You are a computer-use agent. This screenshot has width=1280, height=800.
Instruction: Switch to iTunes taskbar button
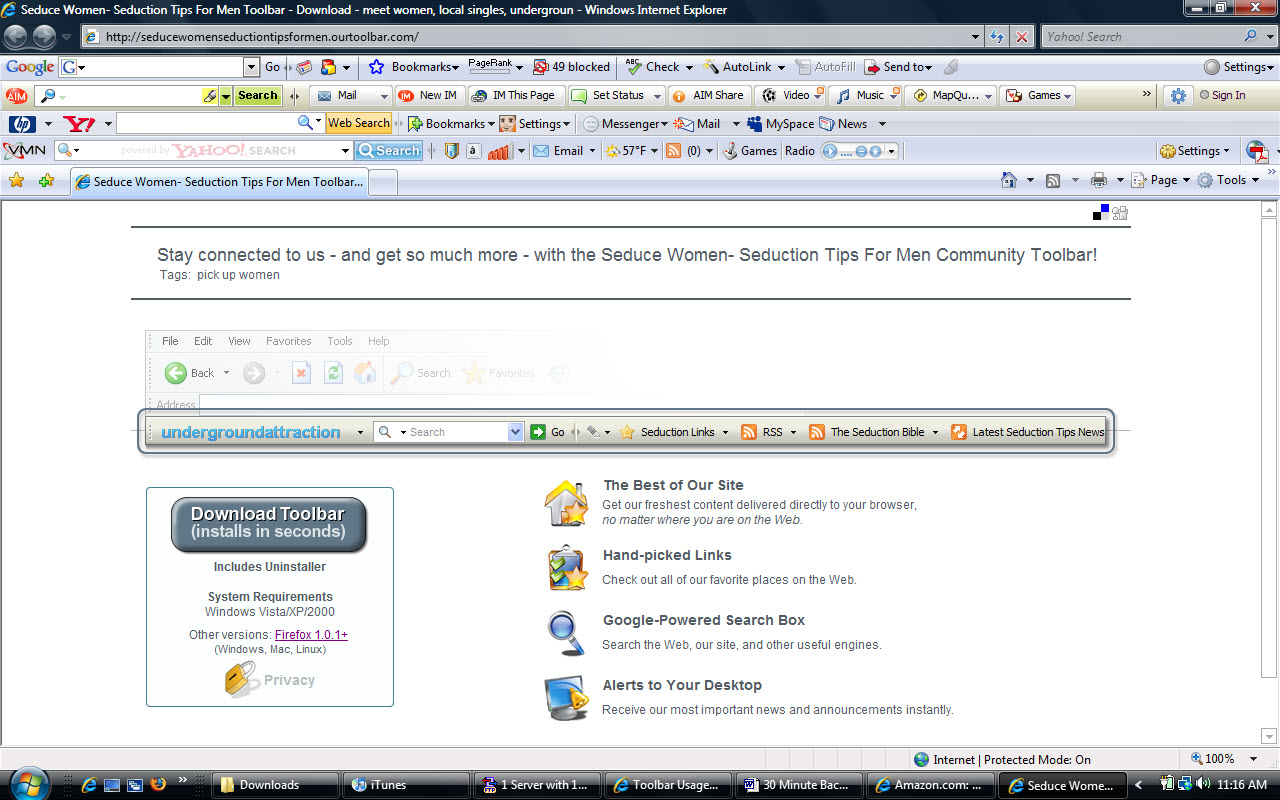pyautogui.click(x=406, y=785)
